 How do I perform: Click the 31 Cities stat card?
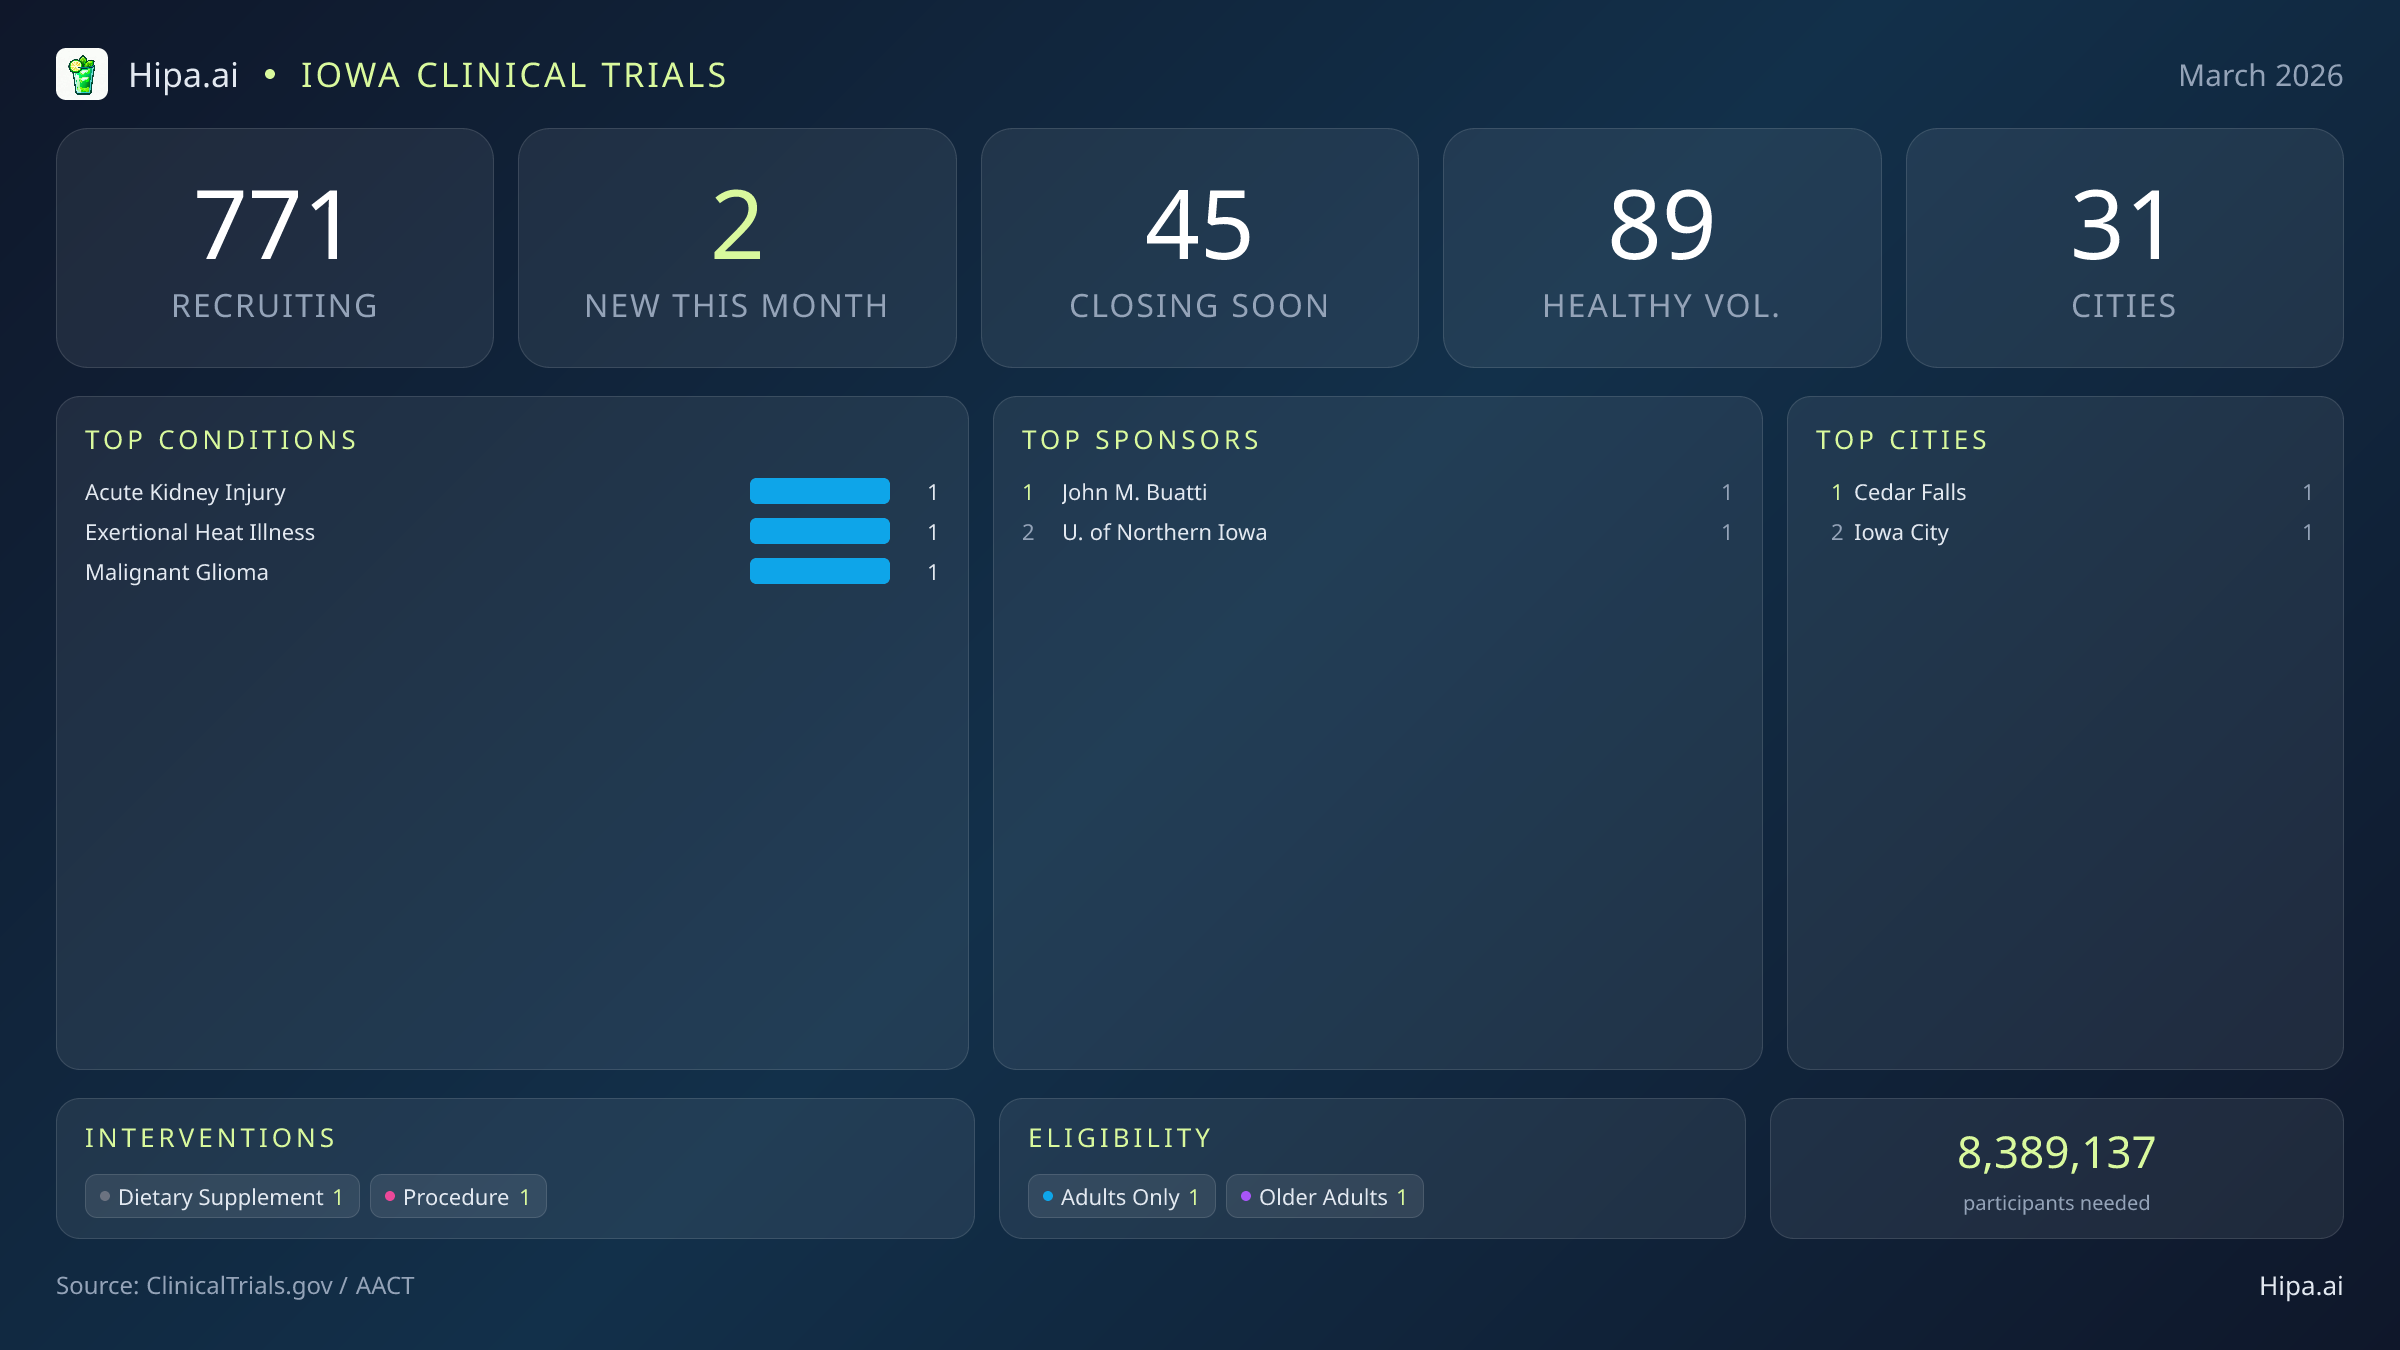[x=2123, y=247]
